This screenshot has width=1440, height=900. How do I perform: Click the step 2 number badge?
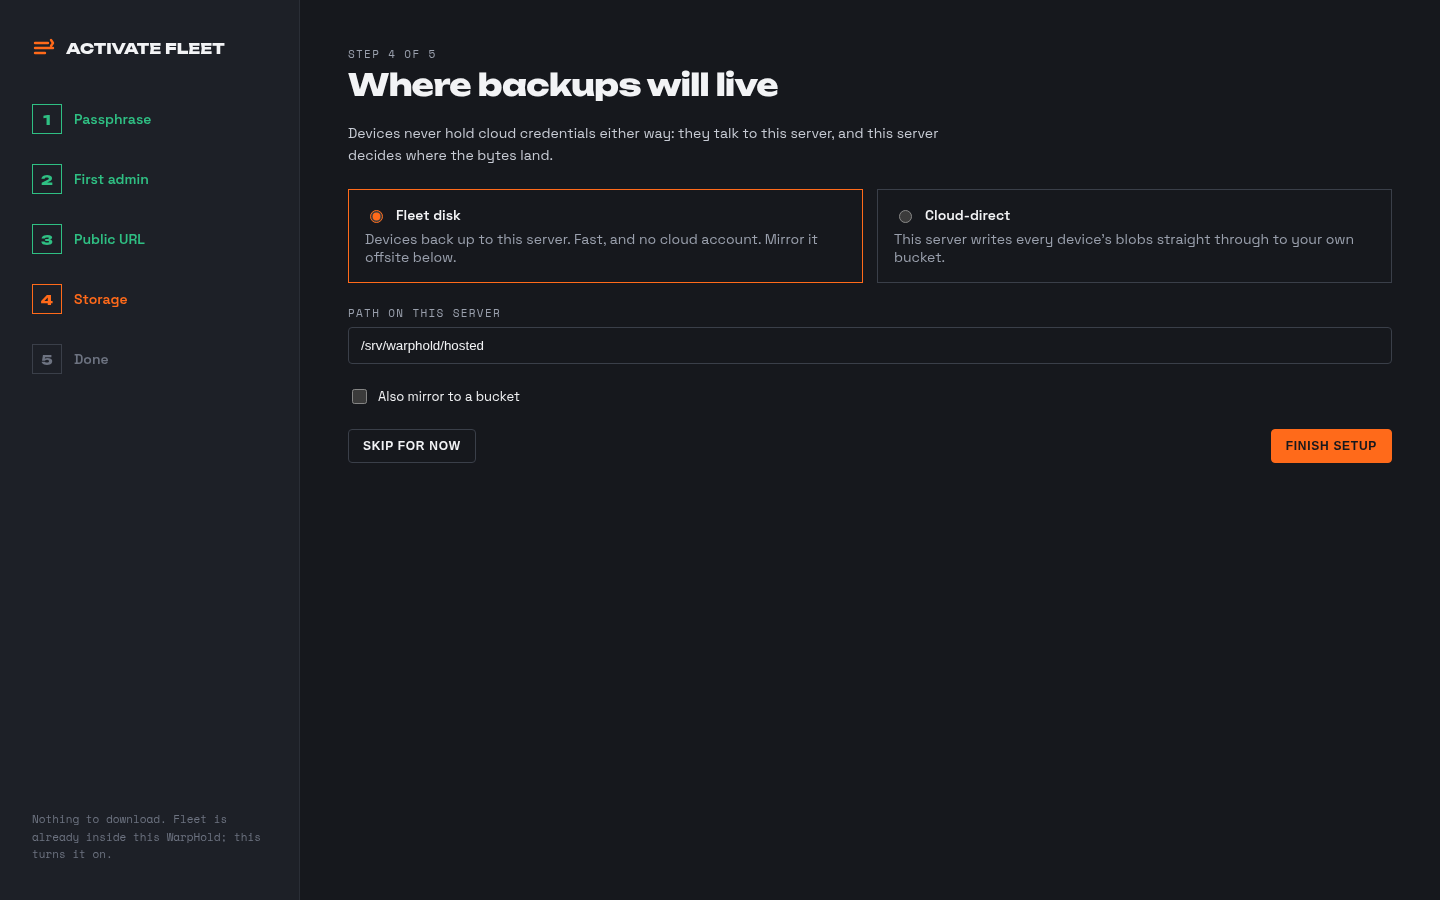coord(47,179)
